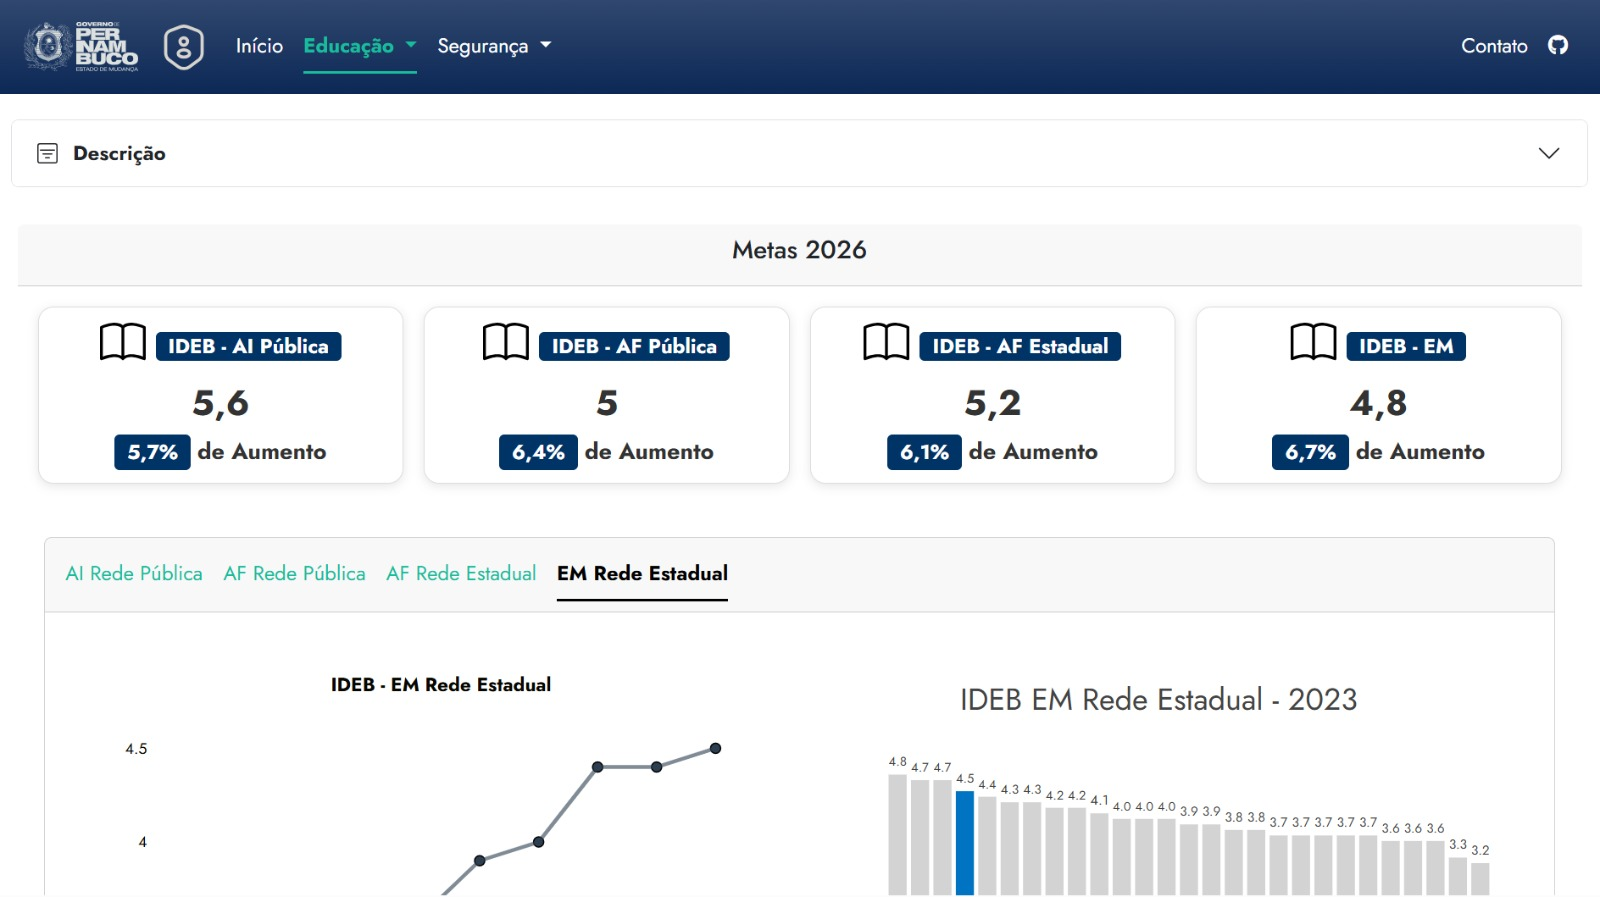Click book icon on IDEB - AF Estadual card

click(x=886, y=342)
